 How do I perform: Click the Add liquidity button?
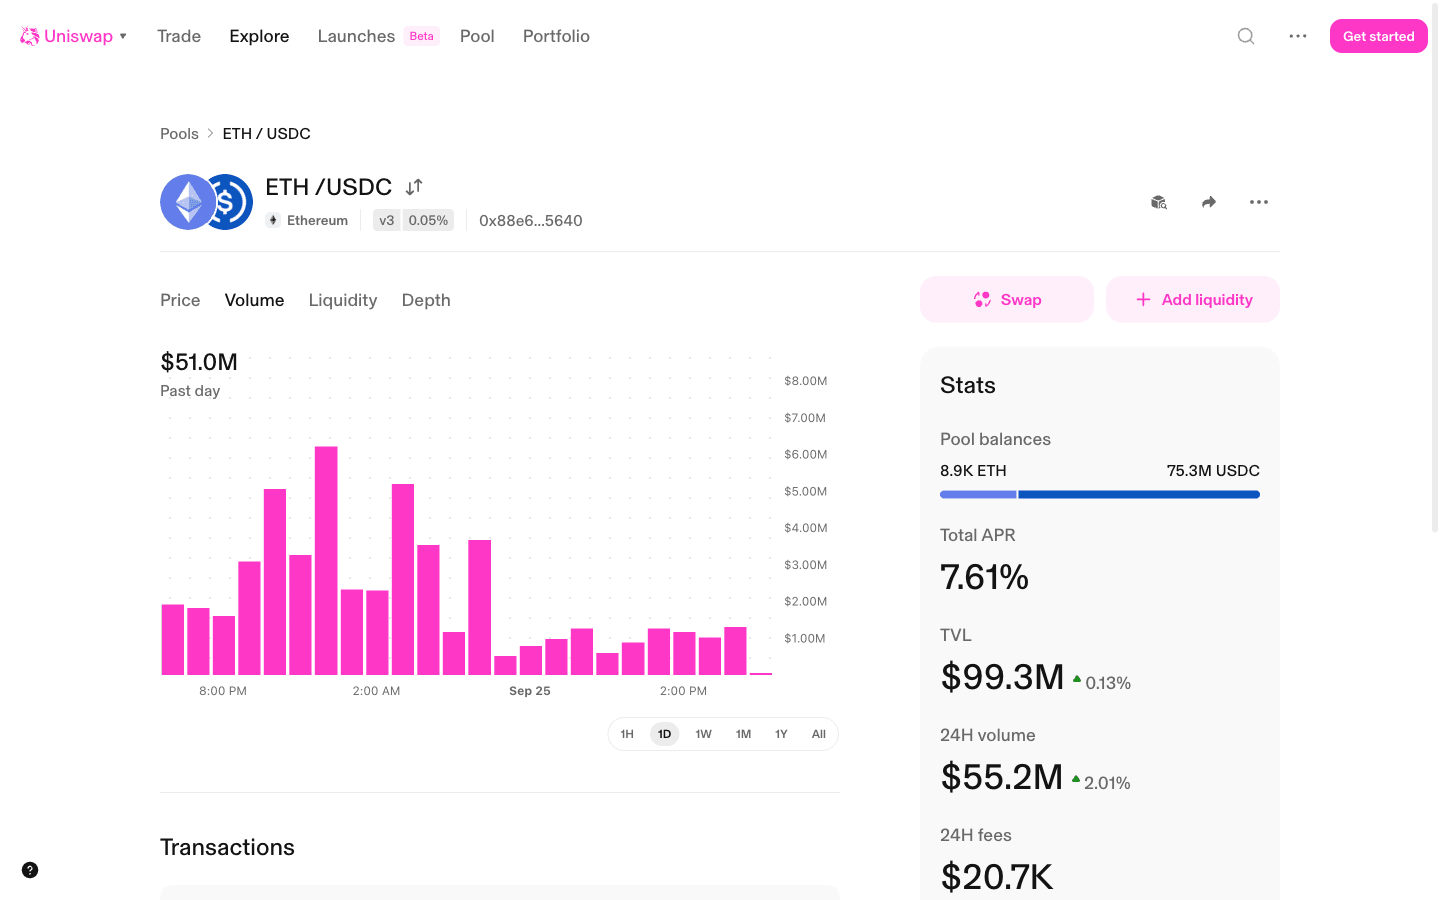coord(1193,299)
